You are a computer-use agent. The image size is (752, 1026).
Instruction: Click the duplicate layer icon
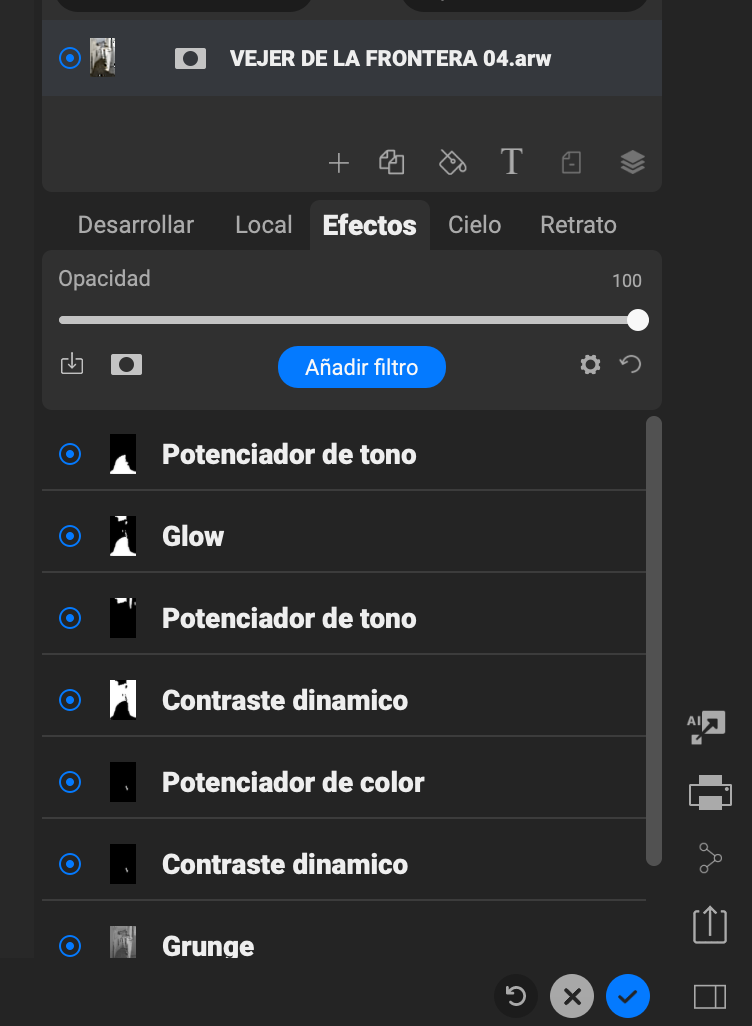tap(391, 162)
